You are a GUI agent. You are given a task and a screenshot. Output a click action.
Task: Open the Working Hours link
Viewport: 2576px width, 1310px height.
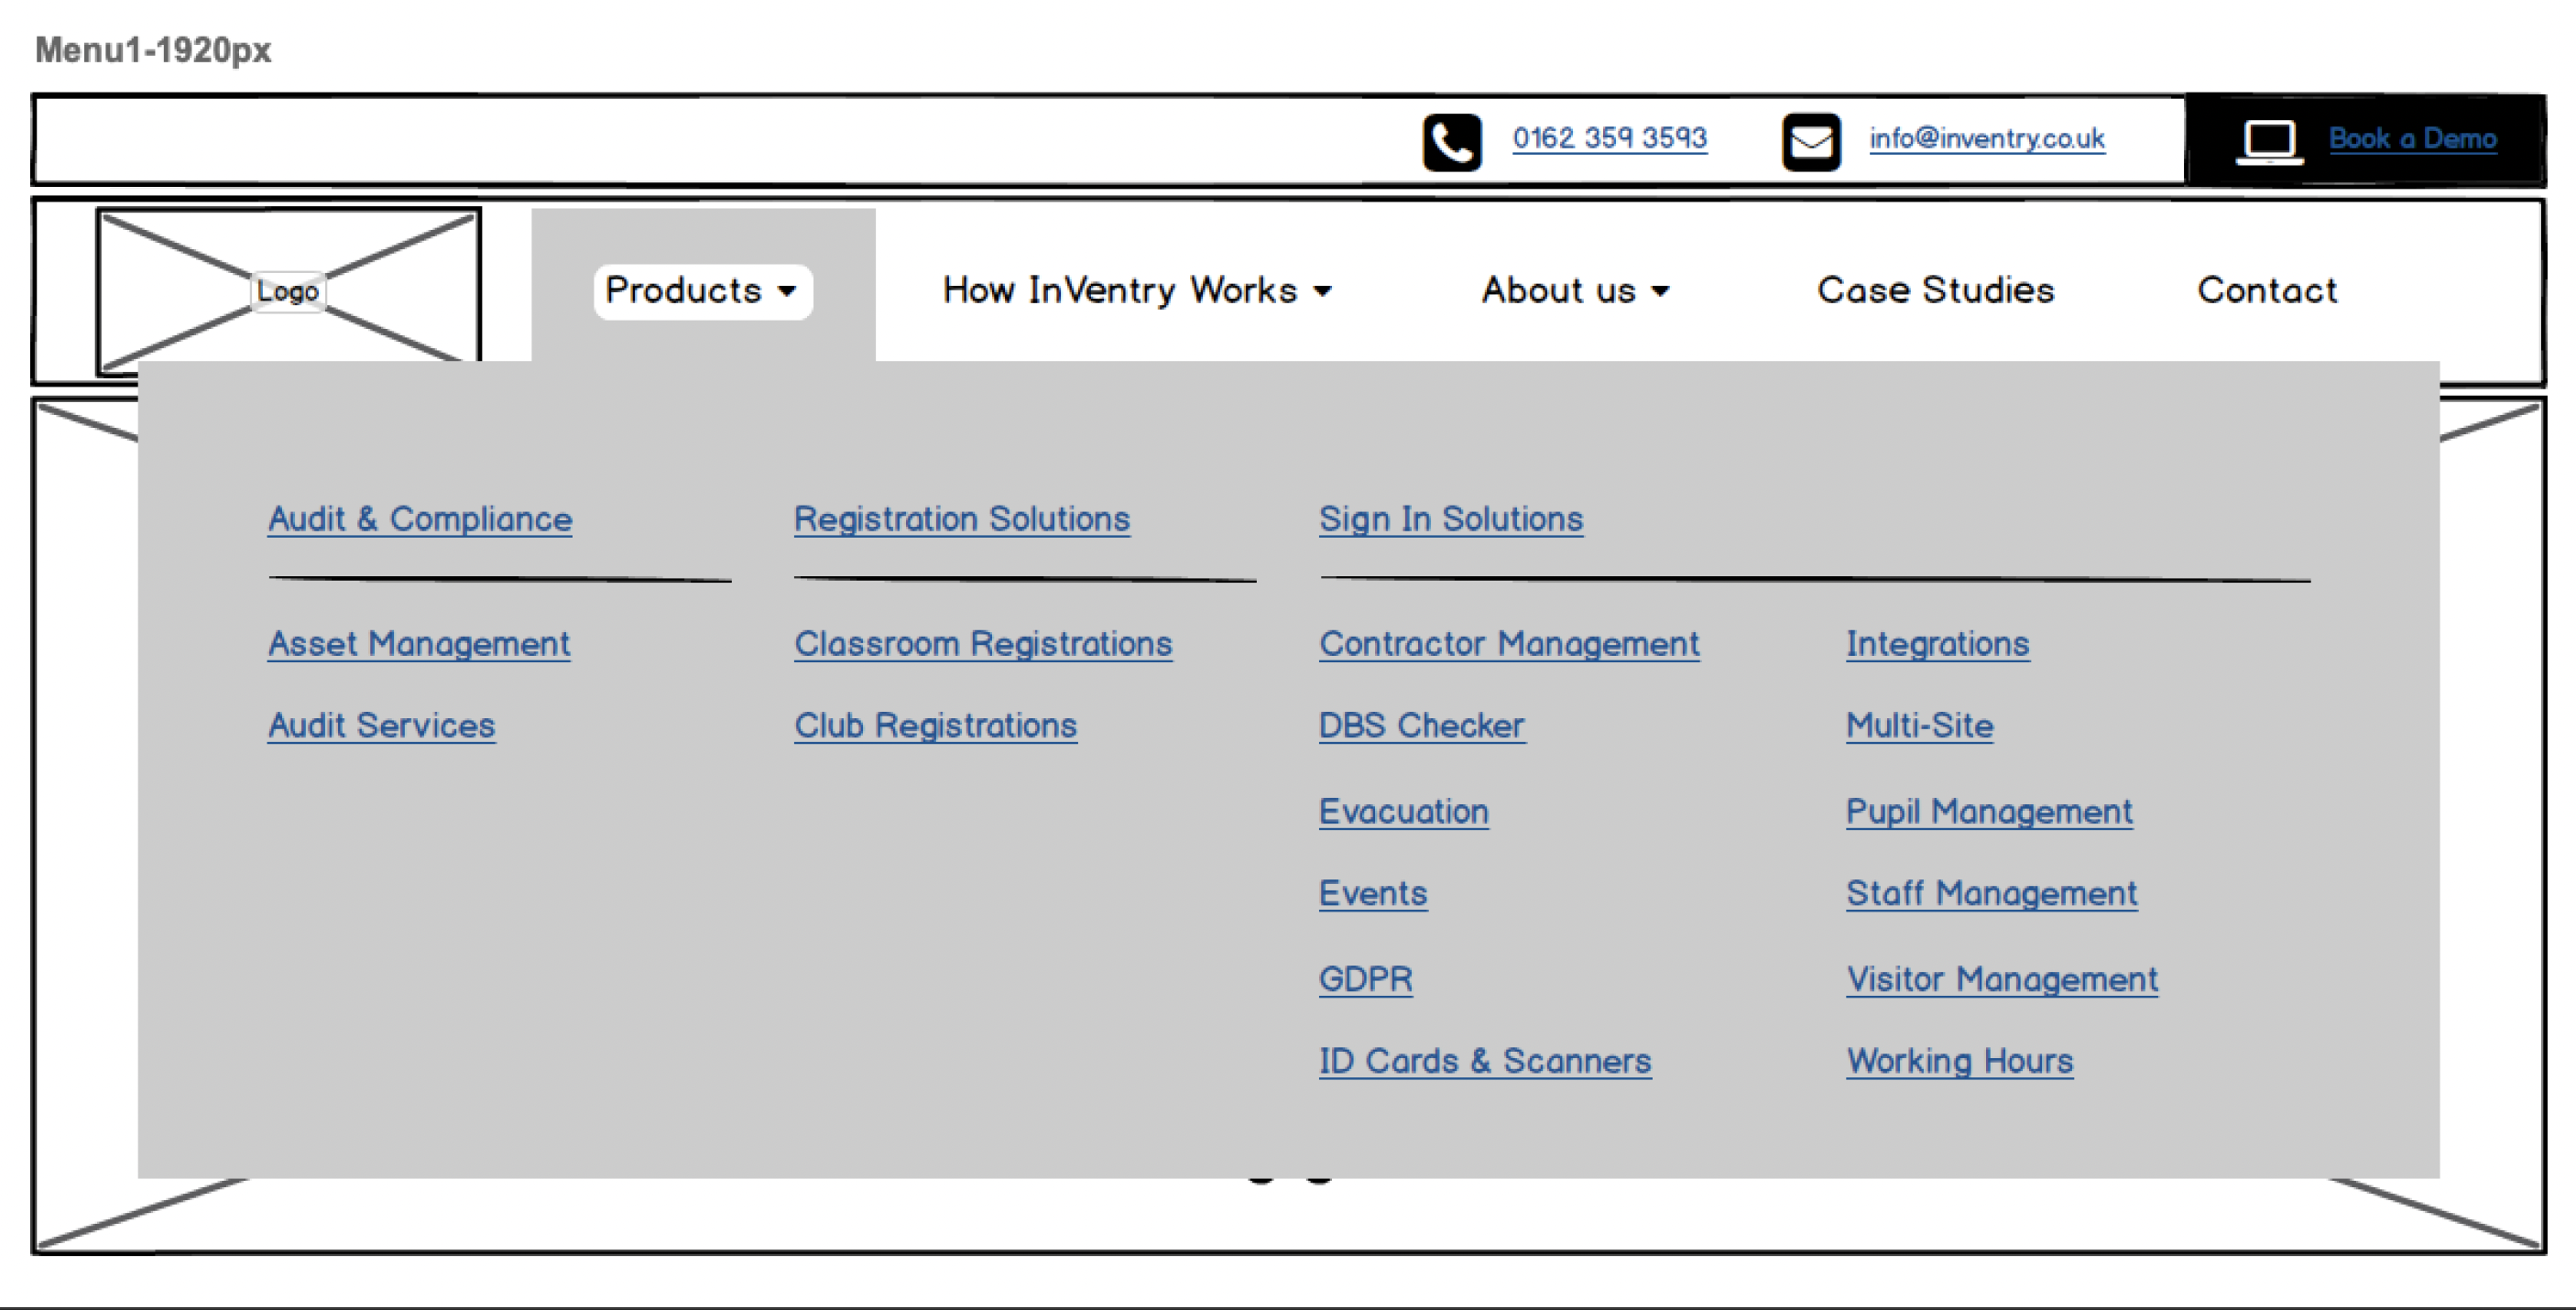coord(1960,1062)
